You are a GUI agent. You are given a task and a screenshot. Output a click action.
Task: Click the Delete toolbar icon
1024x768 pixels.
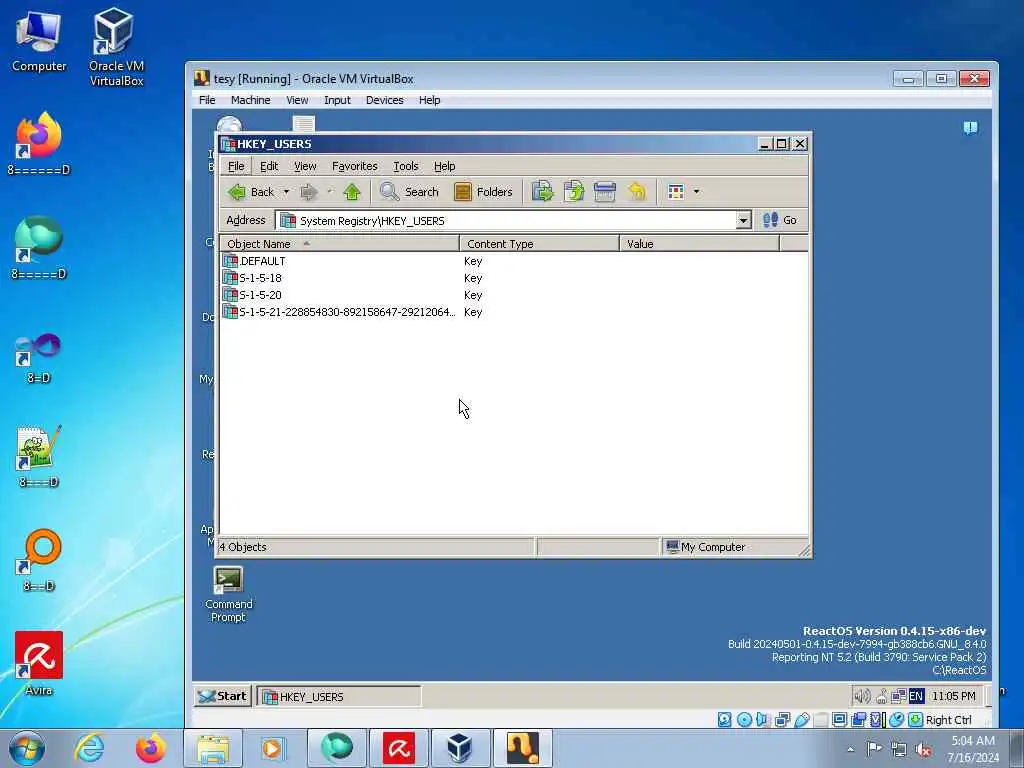[x=605, y=192]
